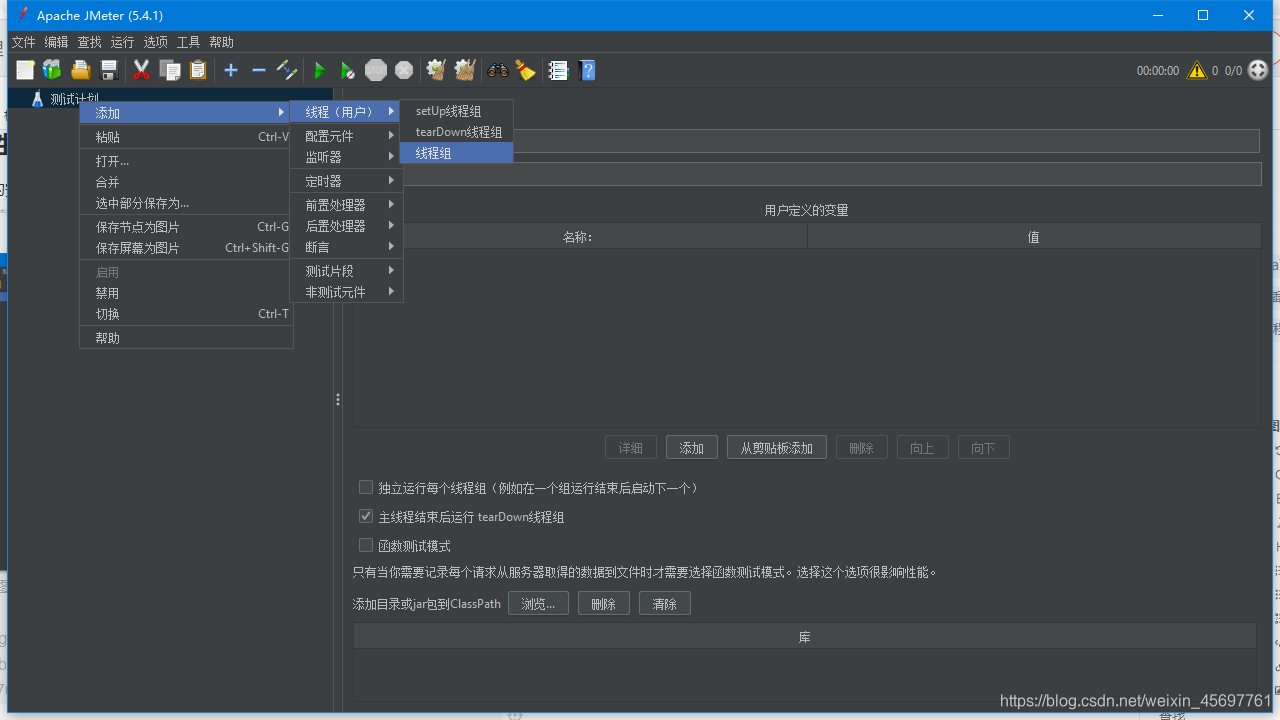Viewport: 1280px width, 720px height.
Task: Click 合并 in the context menu
Action: (x=186, y=182)
